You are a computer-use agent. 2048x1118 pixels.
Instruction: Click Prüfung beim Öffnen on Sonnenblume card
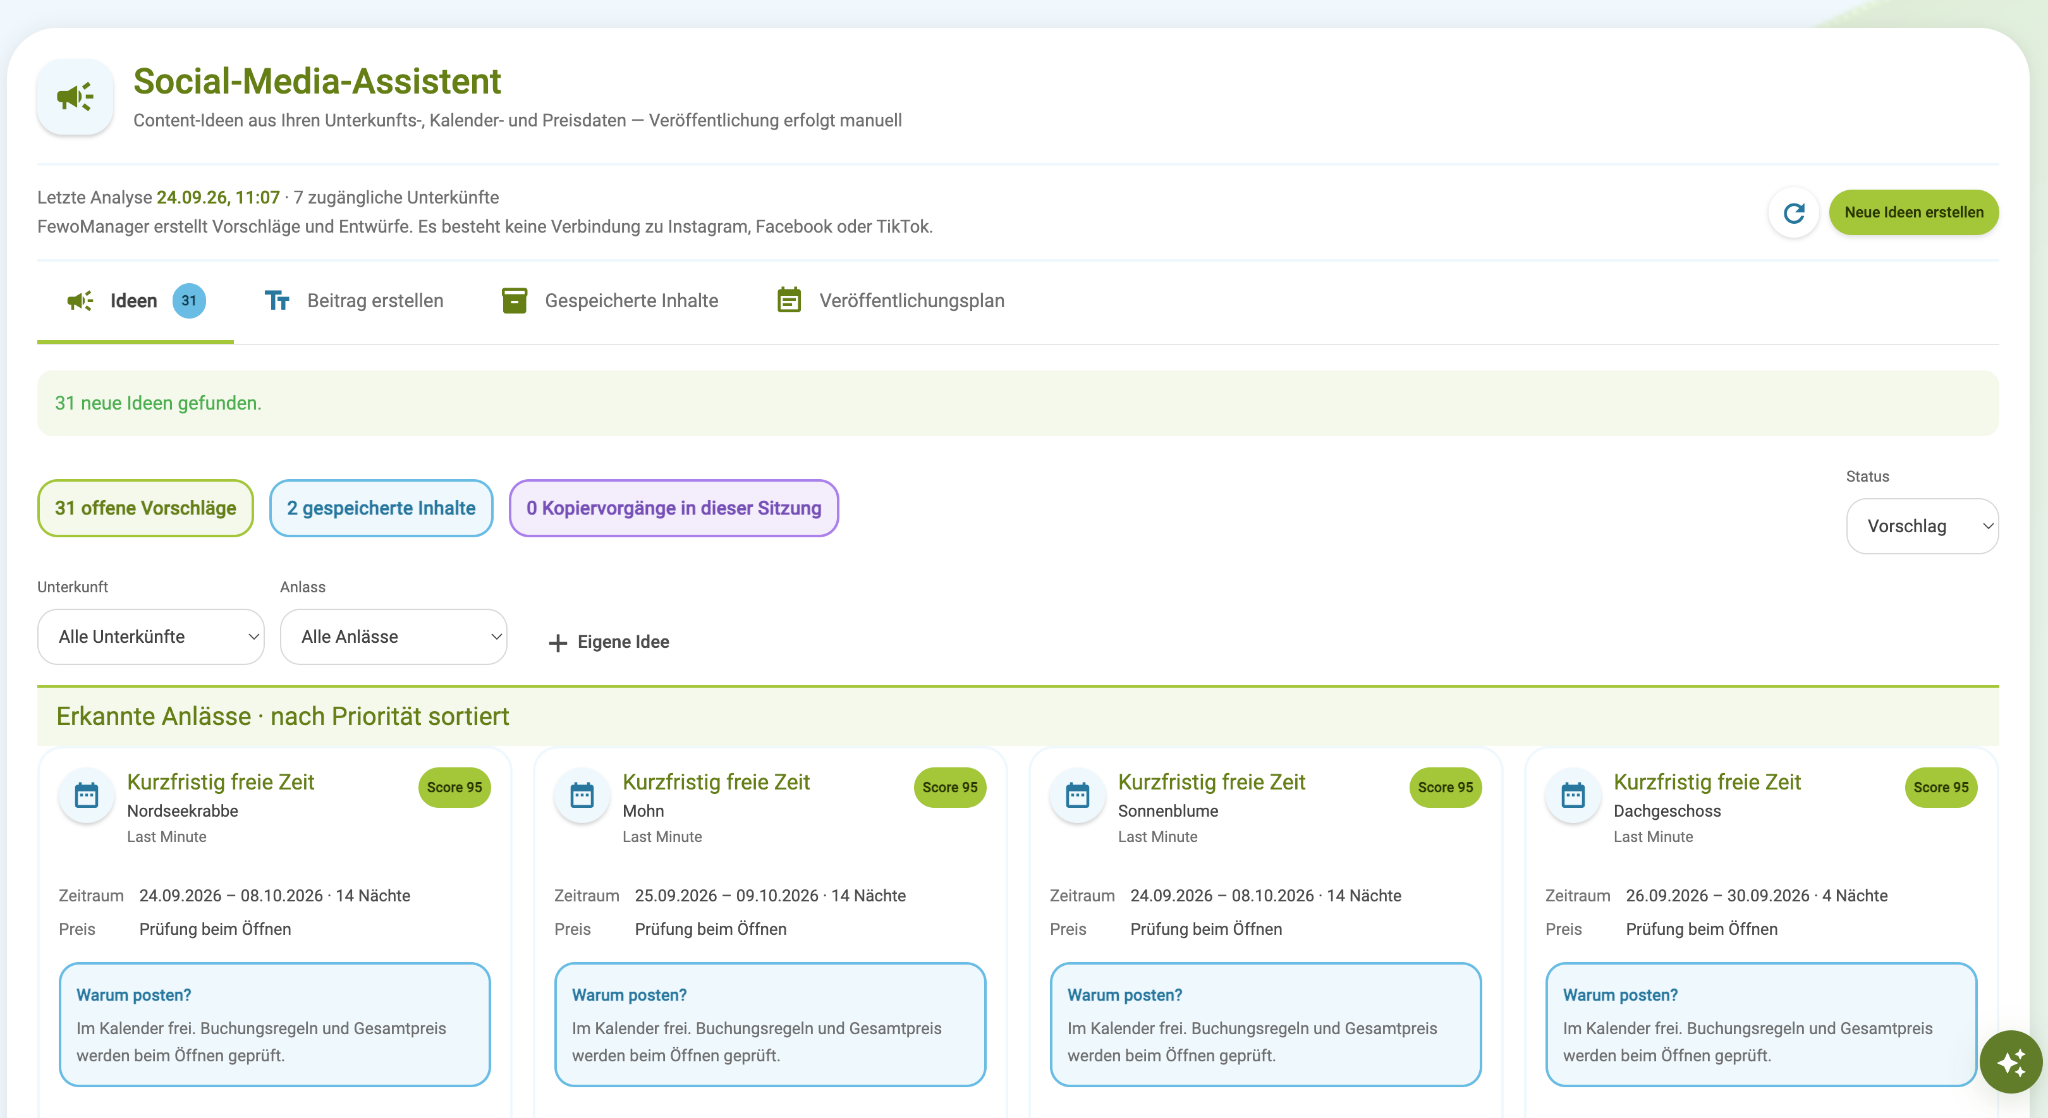click(x=1206, y=929)
